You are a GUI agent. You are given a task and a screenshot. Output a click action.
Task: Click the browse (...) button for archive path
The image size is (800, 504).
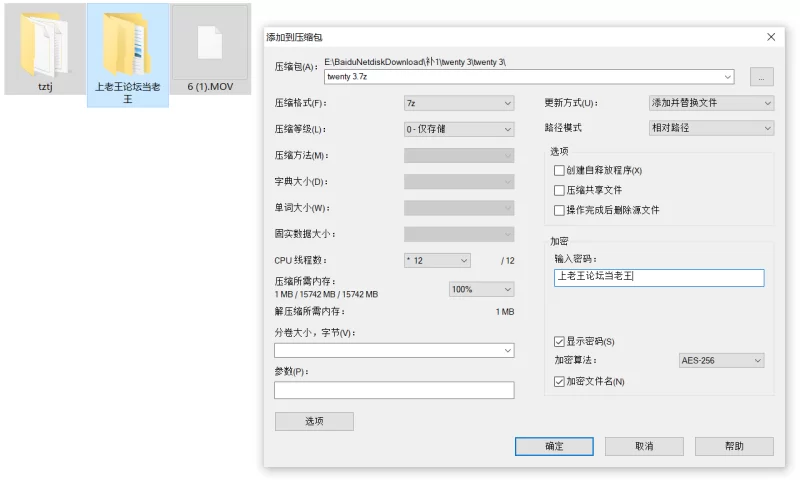[x=761, y=77]
